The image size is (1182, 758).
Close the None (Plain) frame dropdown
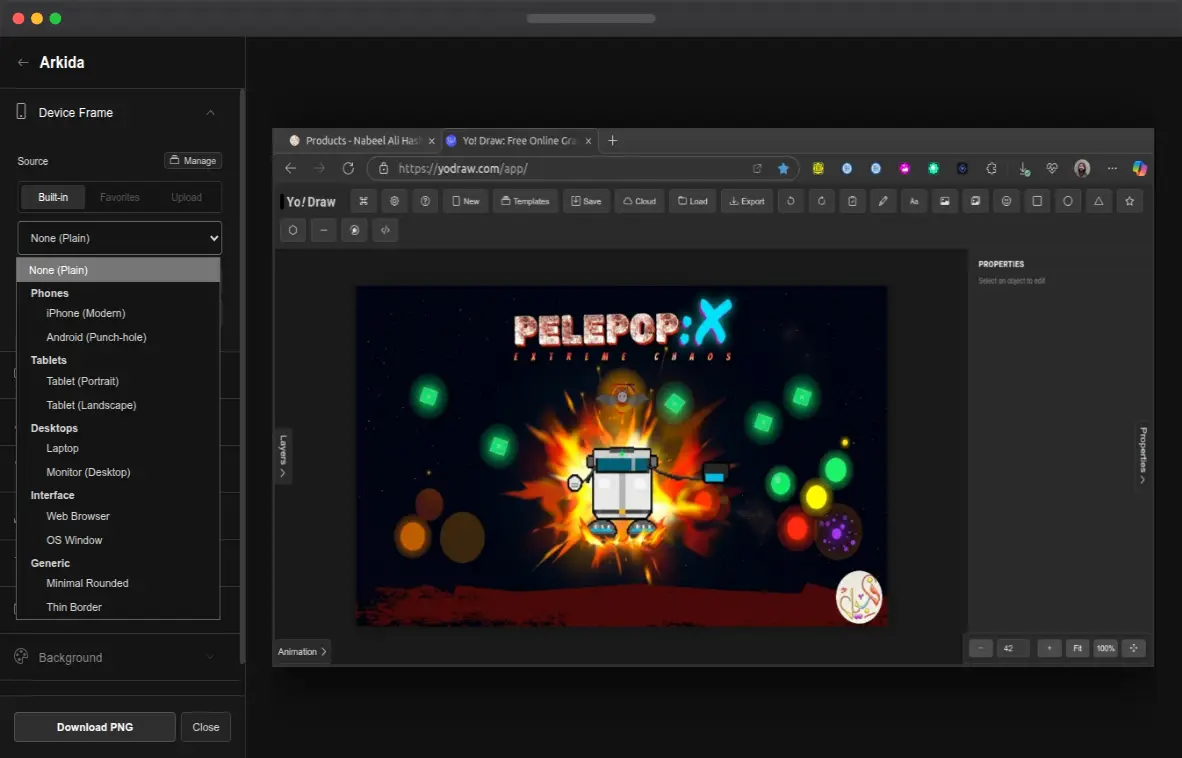(x=120, y=238)
